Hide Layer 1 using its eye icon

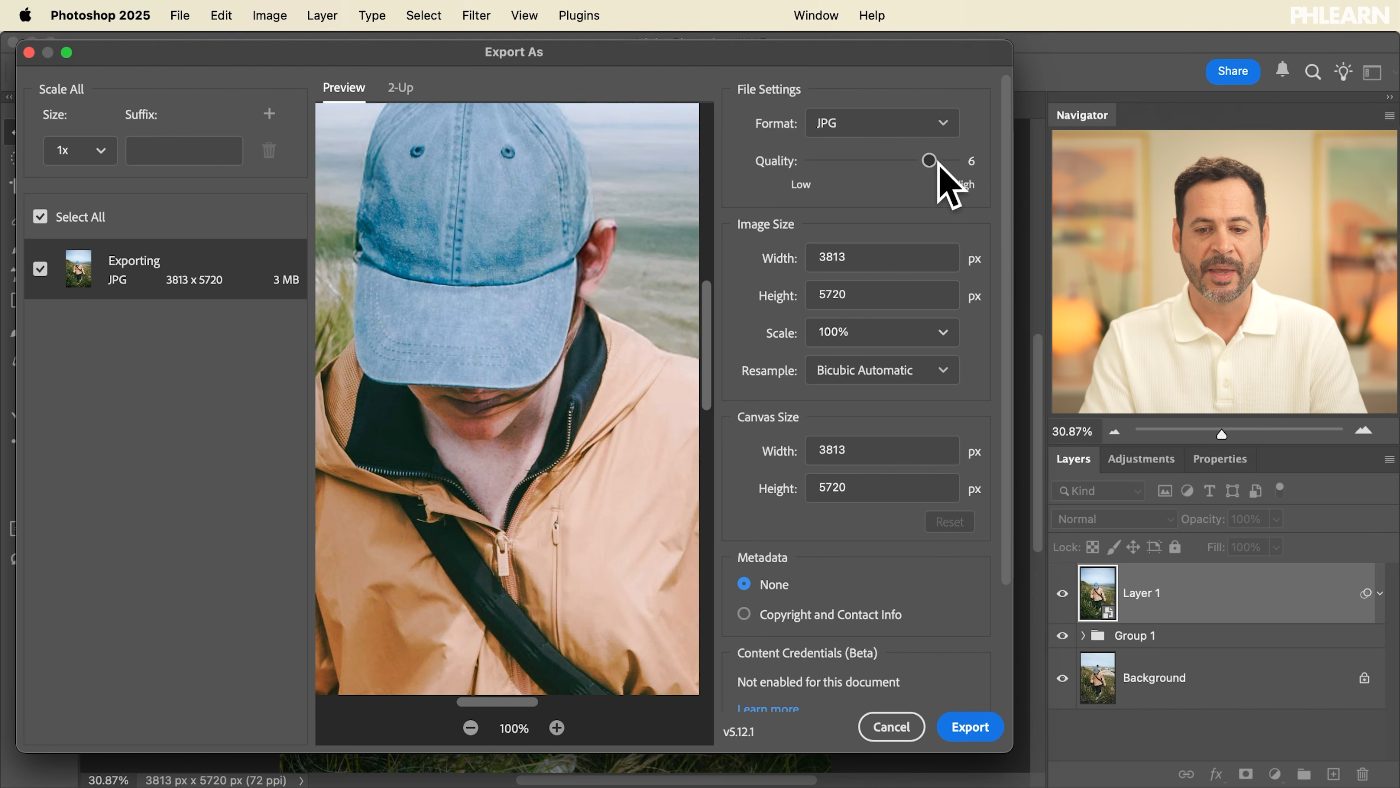coord(1062,593)
